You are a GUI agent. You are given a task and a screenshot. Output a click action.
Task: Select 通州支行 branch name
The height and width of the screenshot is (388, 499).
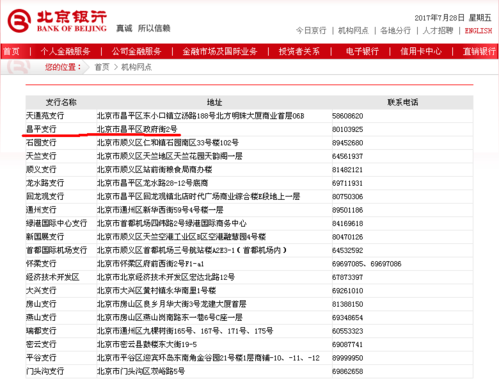tap(41, 210)
